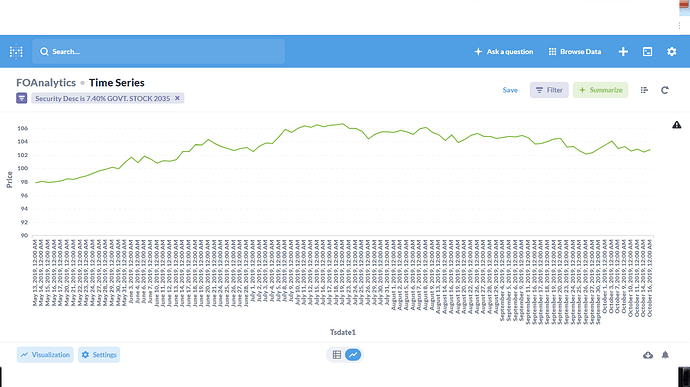Focus the Search input field

[x=158, y=52]
